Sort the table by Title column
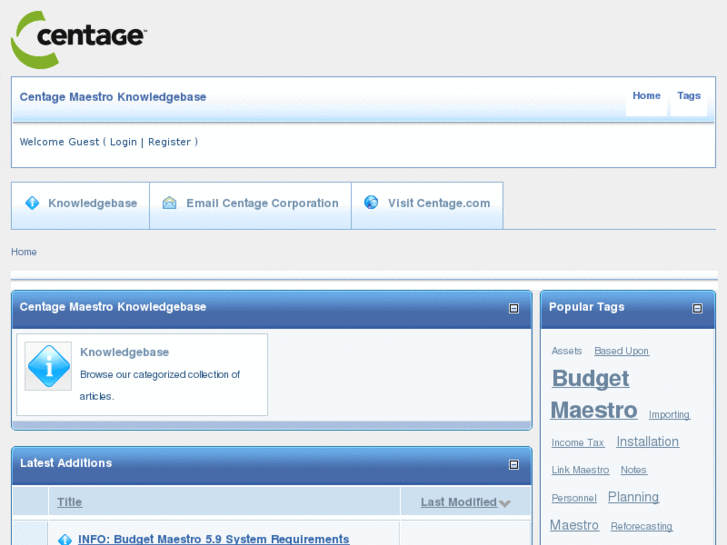This screenshot has height=545, width=727. pos(70,502)
